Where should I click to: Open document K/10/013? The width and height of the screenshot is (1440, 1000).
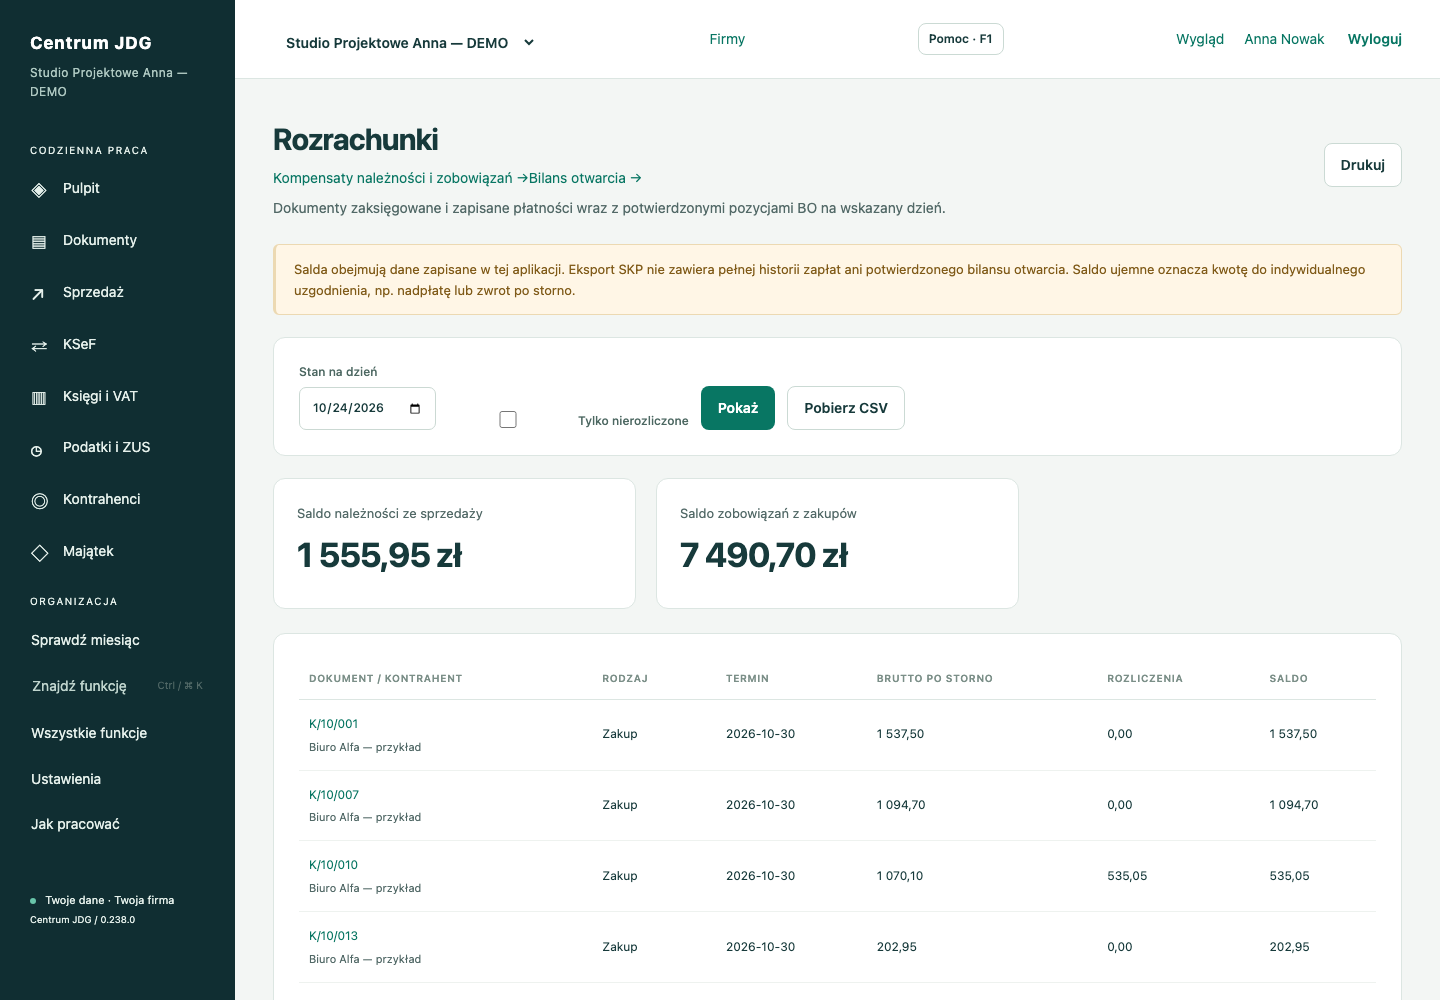(x=333, y=936)
